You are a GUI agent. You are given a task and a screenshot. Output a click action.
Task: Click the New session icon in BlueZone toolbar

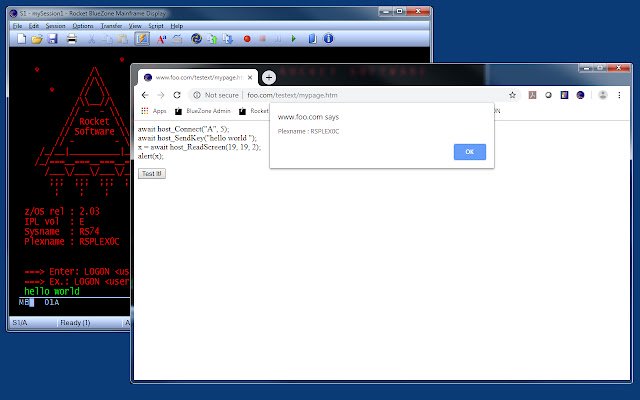(21, 39)
